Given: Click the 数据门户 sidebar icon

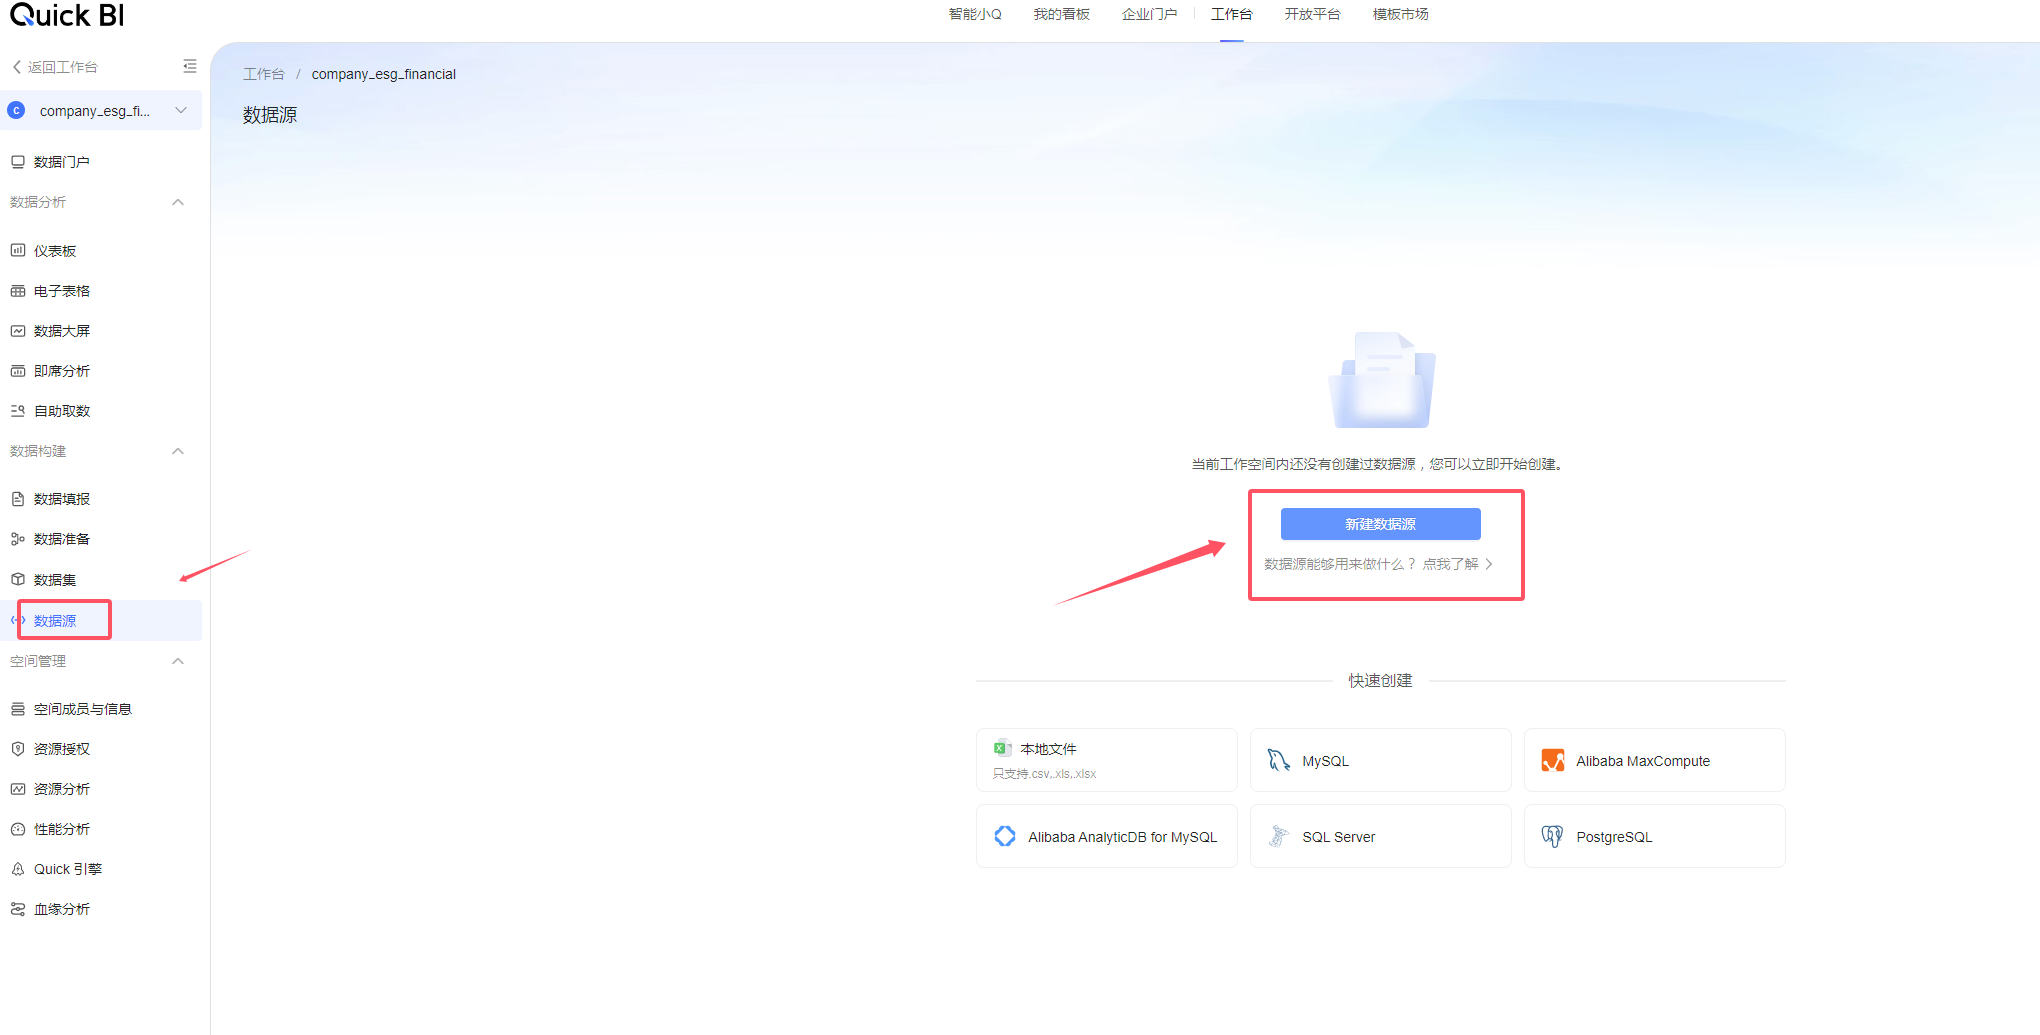Looking at the screenshot, I should click(18, 161).
